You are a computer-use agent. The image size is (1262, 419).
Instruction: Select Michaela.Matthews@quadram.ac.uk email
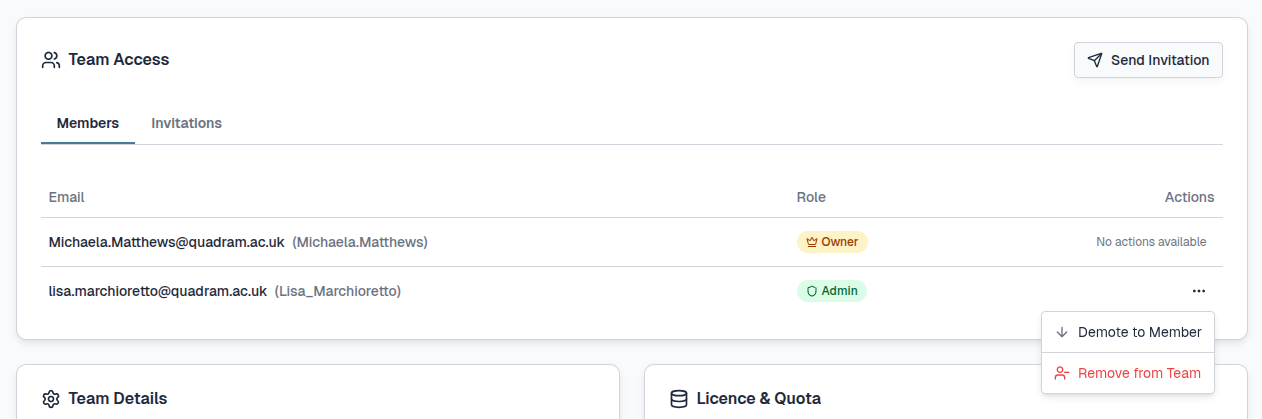click(x=167, y=242)
